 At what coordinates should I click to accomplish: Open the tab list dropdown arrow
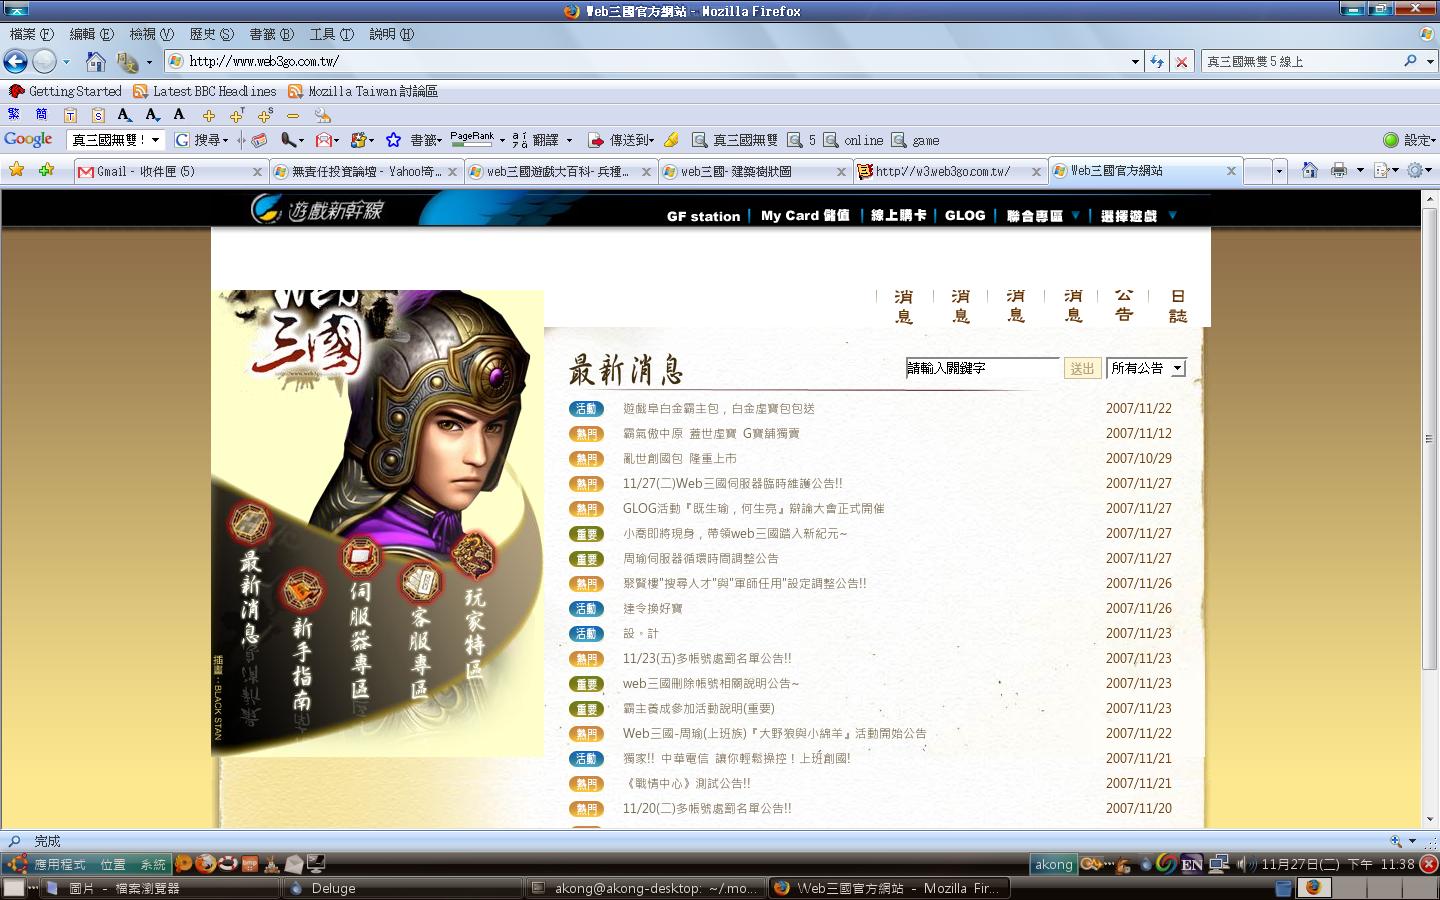tap(1279, 171)
